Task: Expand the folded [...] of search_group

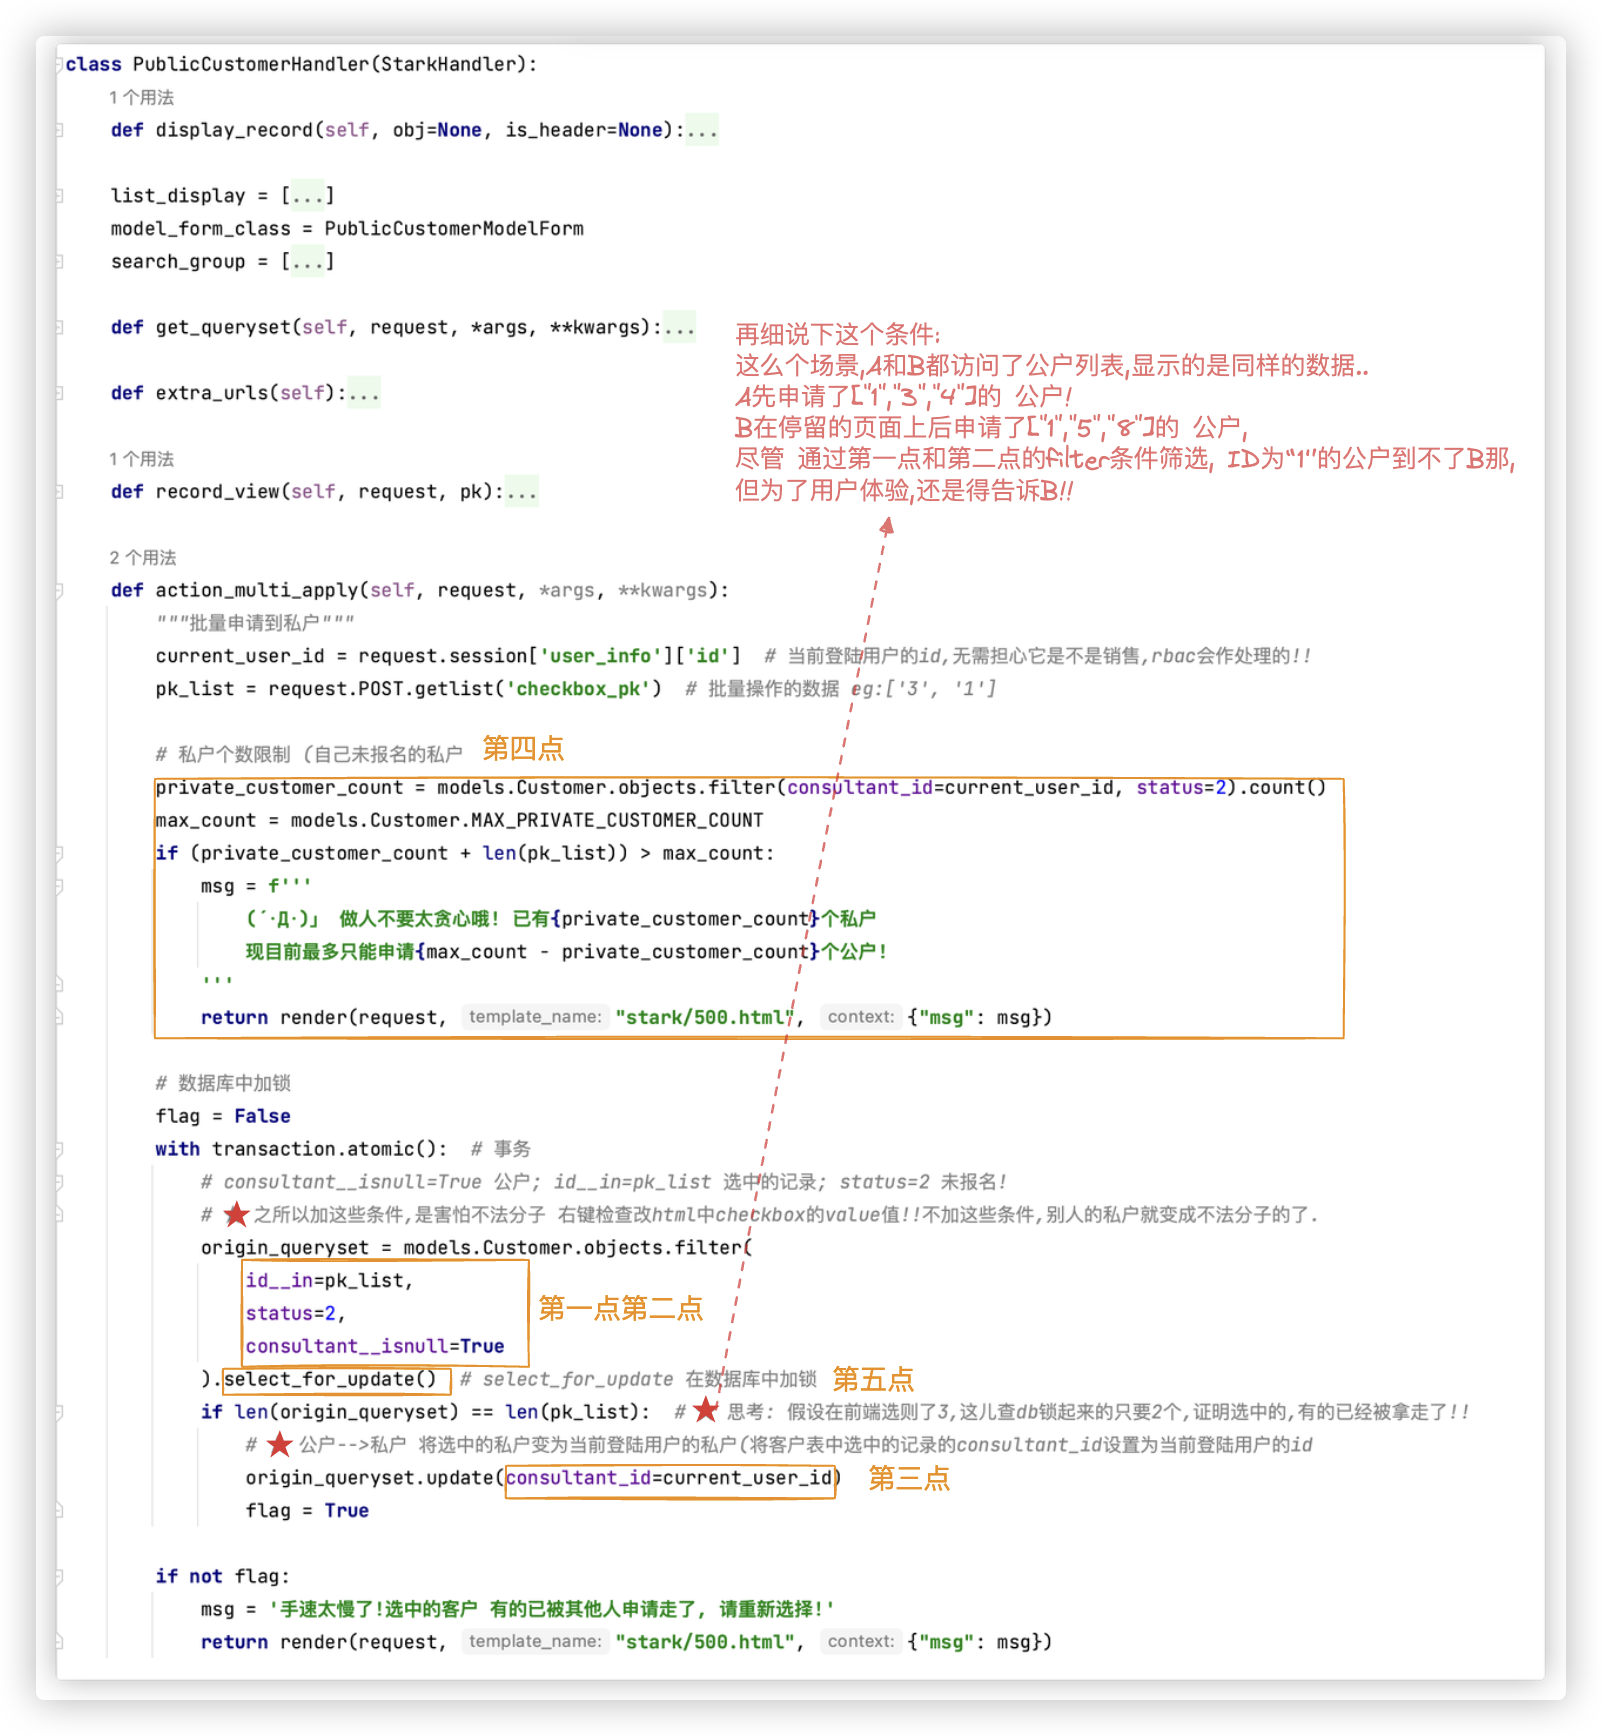Action: click(x=307, y=260)
